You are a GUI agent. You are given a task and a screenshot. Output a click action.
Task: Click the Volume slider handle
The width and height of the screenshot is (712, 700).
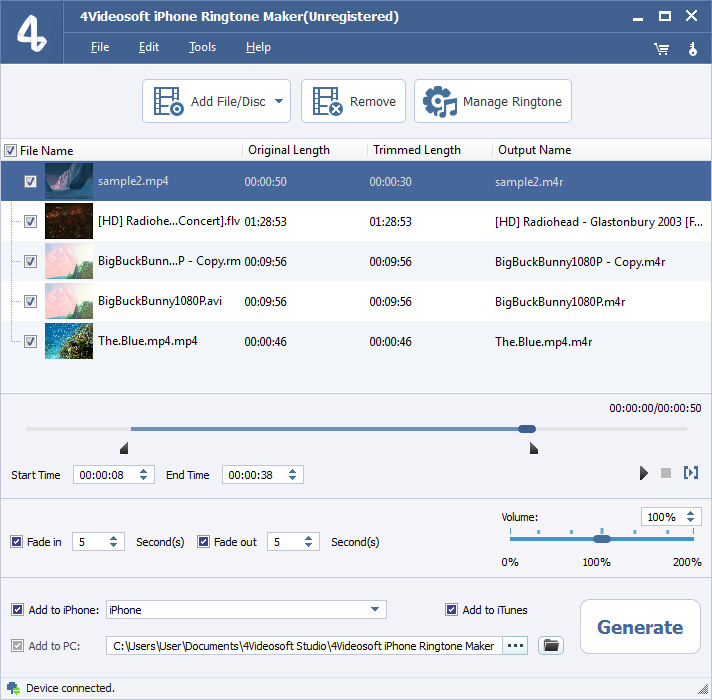tap(602, 538)
